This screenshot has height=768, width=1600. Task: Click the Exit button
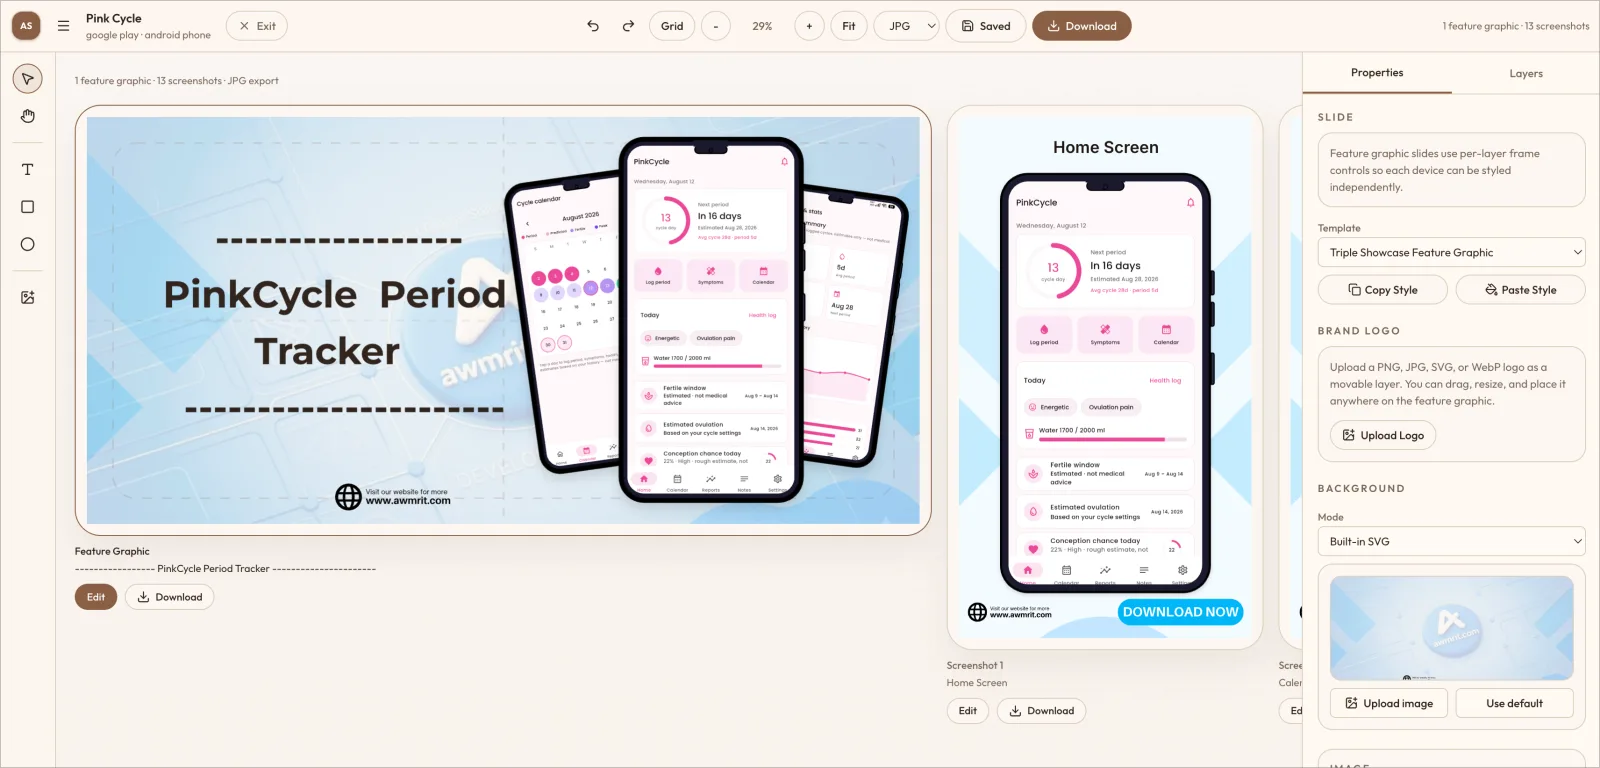257,26
